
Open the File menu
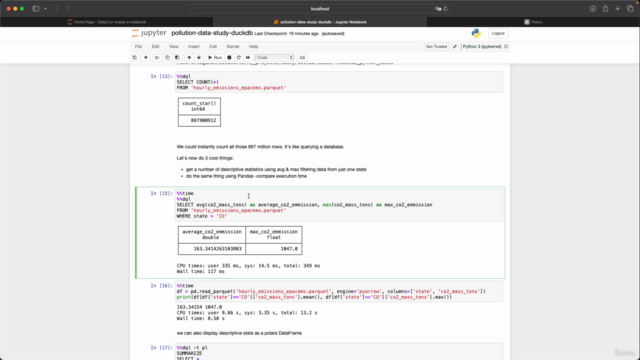click(138, 47)
